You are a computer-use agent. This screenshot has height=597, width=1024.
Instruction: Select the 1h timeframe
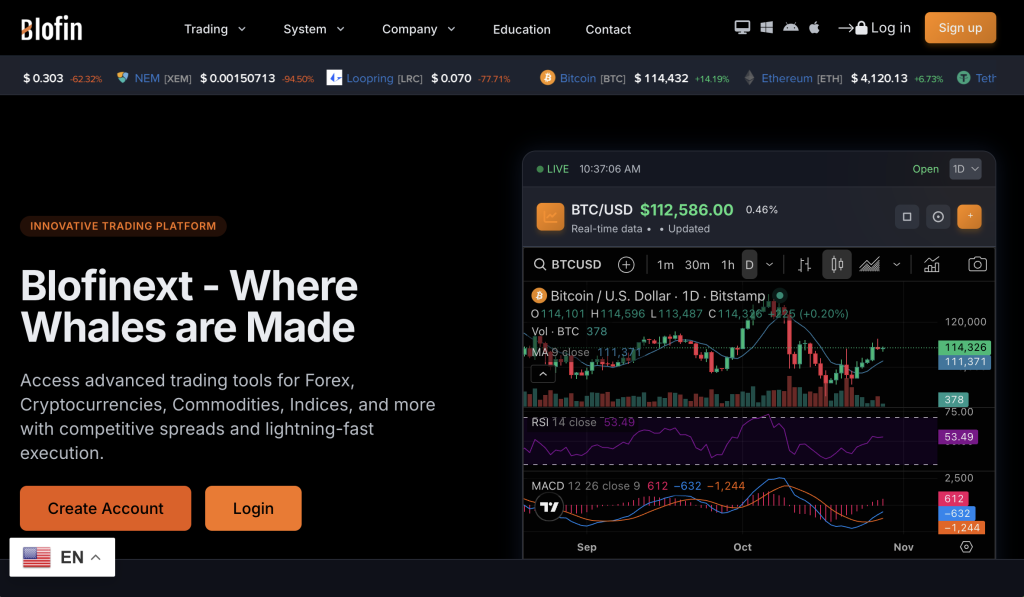[x=728, y=264]
